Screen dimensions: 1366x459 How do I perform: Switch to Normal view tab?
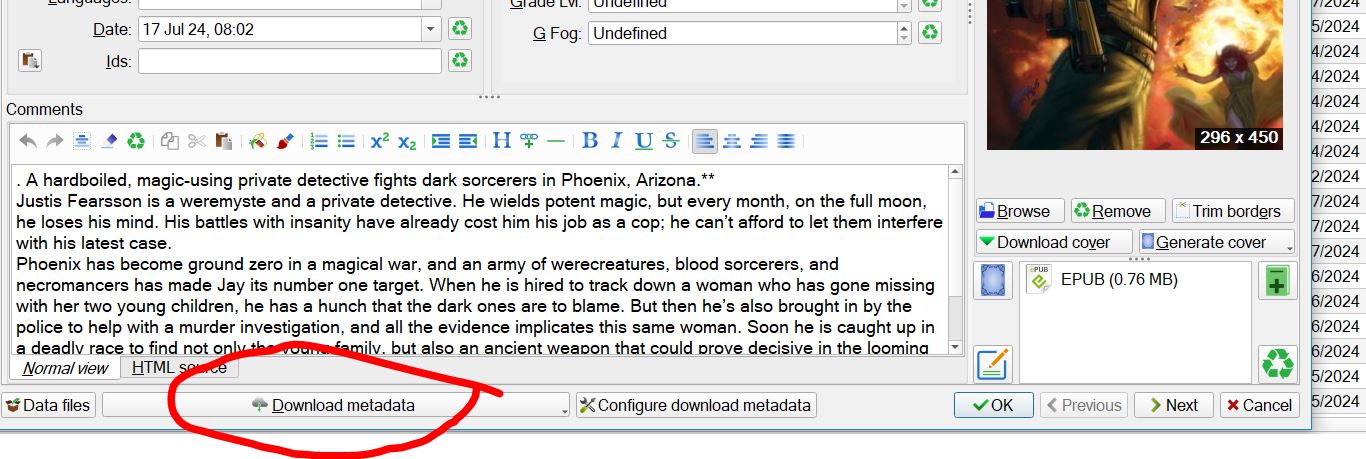click(x=65, y=368)
